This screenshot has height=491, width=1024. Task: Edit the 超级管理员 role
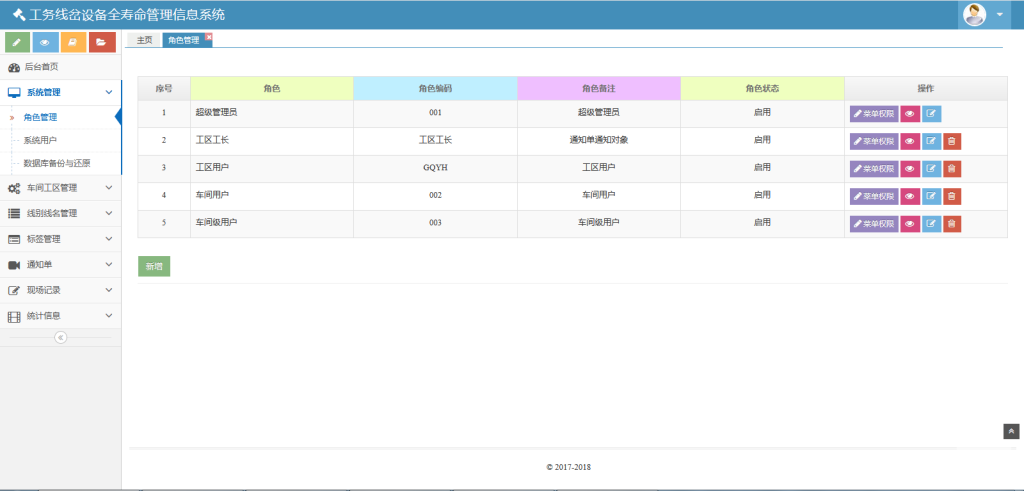click(932, 114)
